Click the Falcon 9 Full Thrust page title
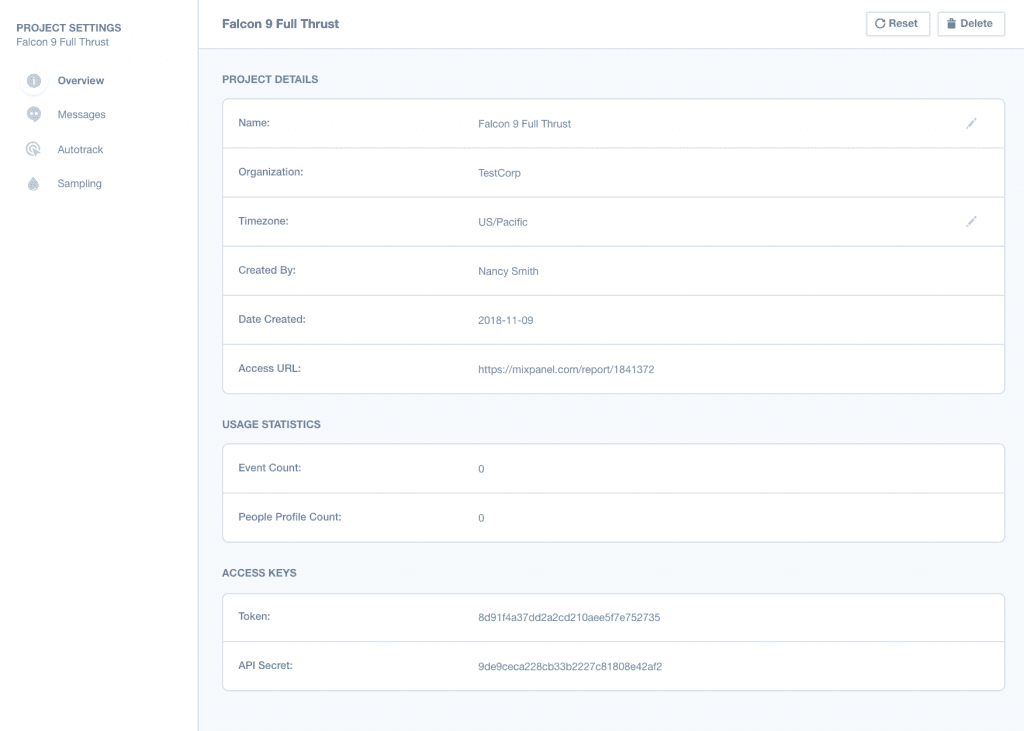Image resolution: width=1024 pixels, height=731 pixels. (x=280, y=24)
